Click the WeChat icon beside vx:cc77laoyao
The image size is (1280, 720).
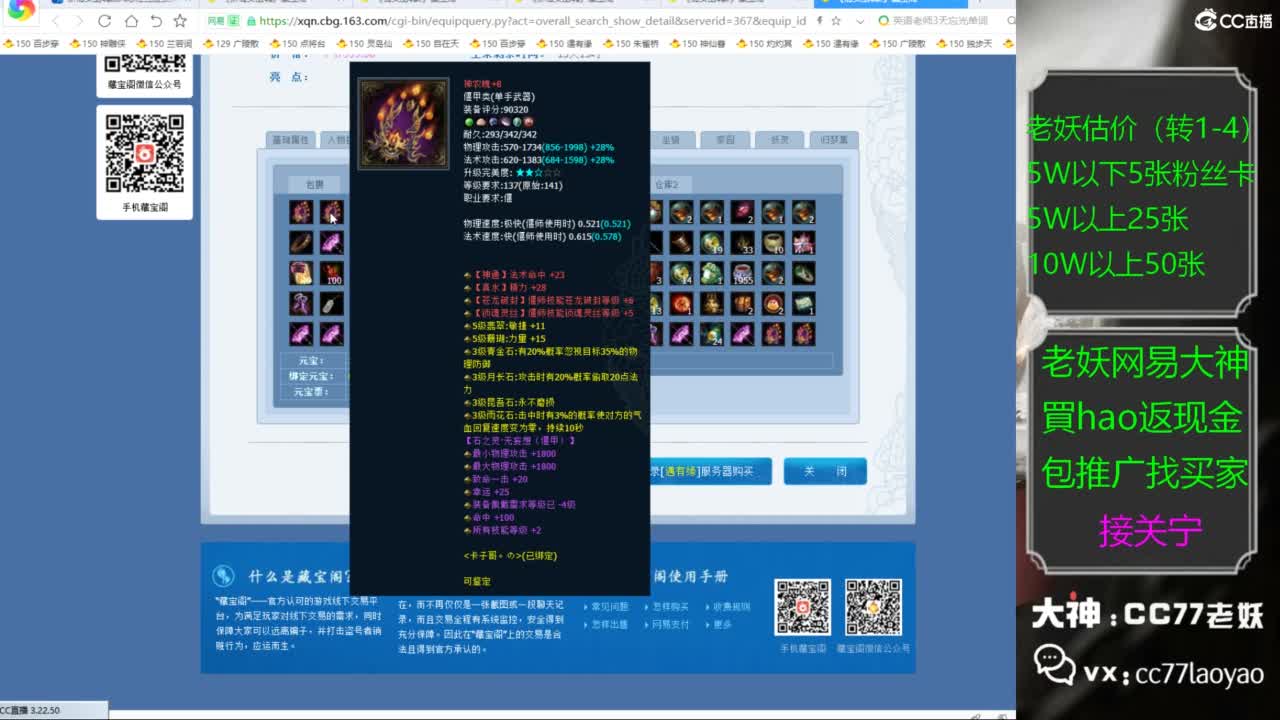tap(1056, 664)
